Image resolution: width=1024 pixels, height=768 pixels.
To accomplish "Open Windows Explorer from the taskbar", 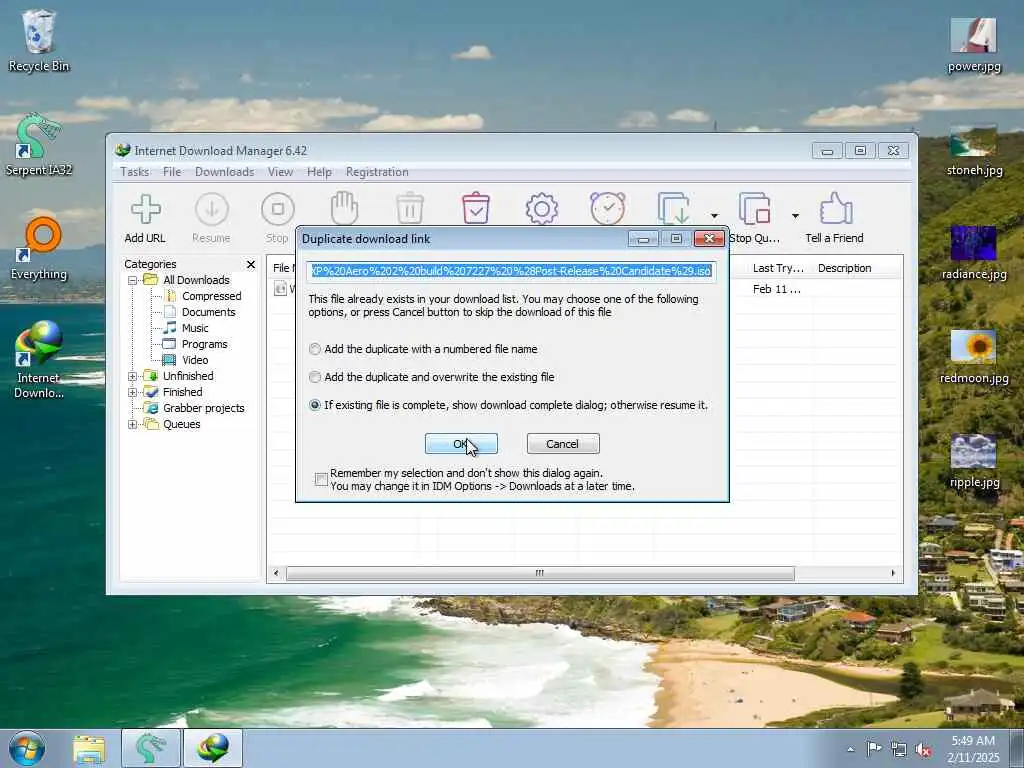I will (x=89, y=749).
